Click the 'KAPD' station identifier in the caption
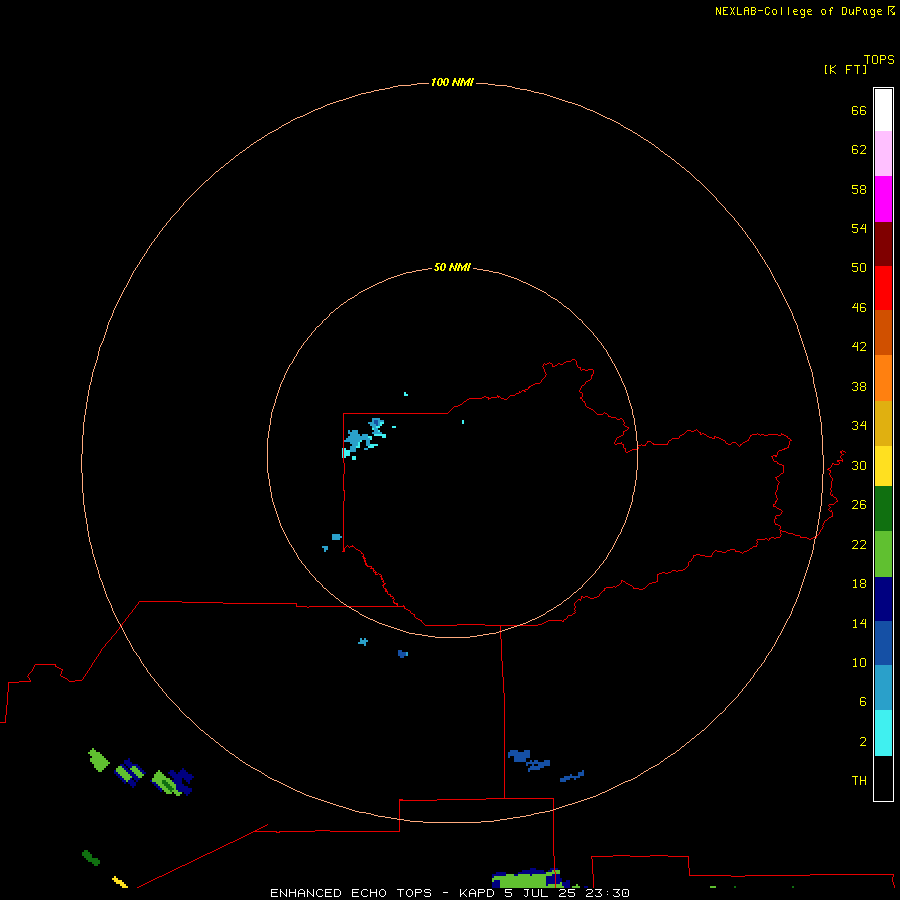Viewport: 900px width, 900px height. point(476,893)
